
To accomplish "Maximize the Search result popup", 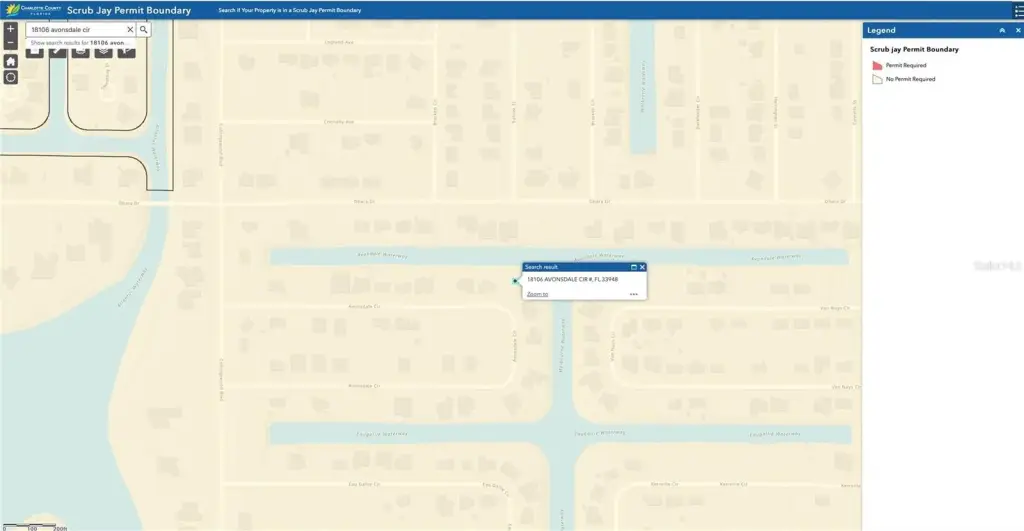I will pyautogui.click(x=633, y=267).
